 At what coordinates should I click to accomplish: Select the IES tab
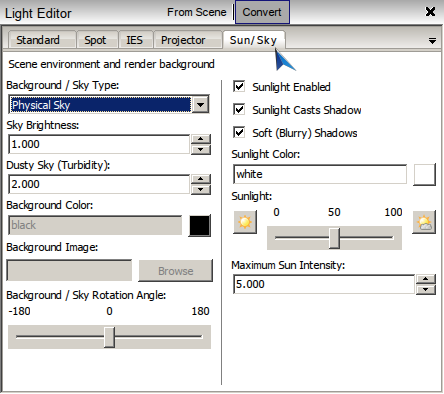pos(136,40)
